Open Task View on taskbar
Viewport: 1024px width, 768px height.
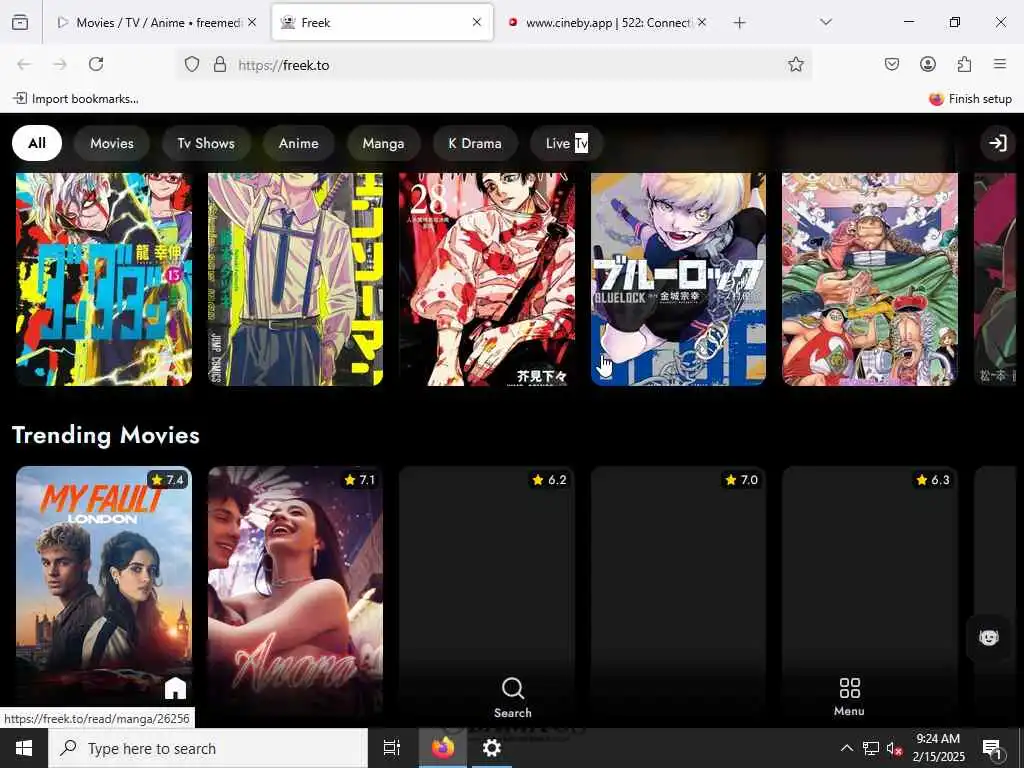point(392,748)
